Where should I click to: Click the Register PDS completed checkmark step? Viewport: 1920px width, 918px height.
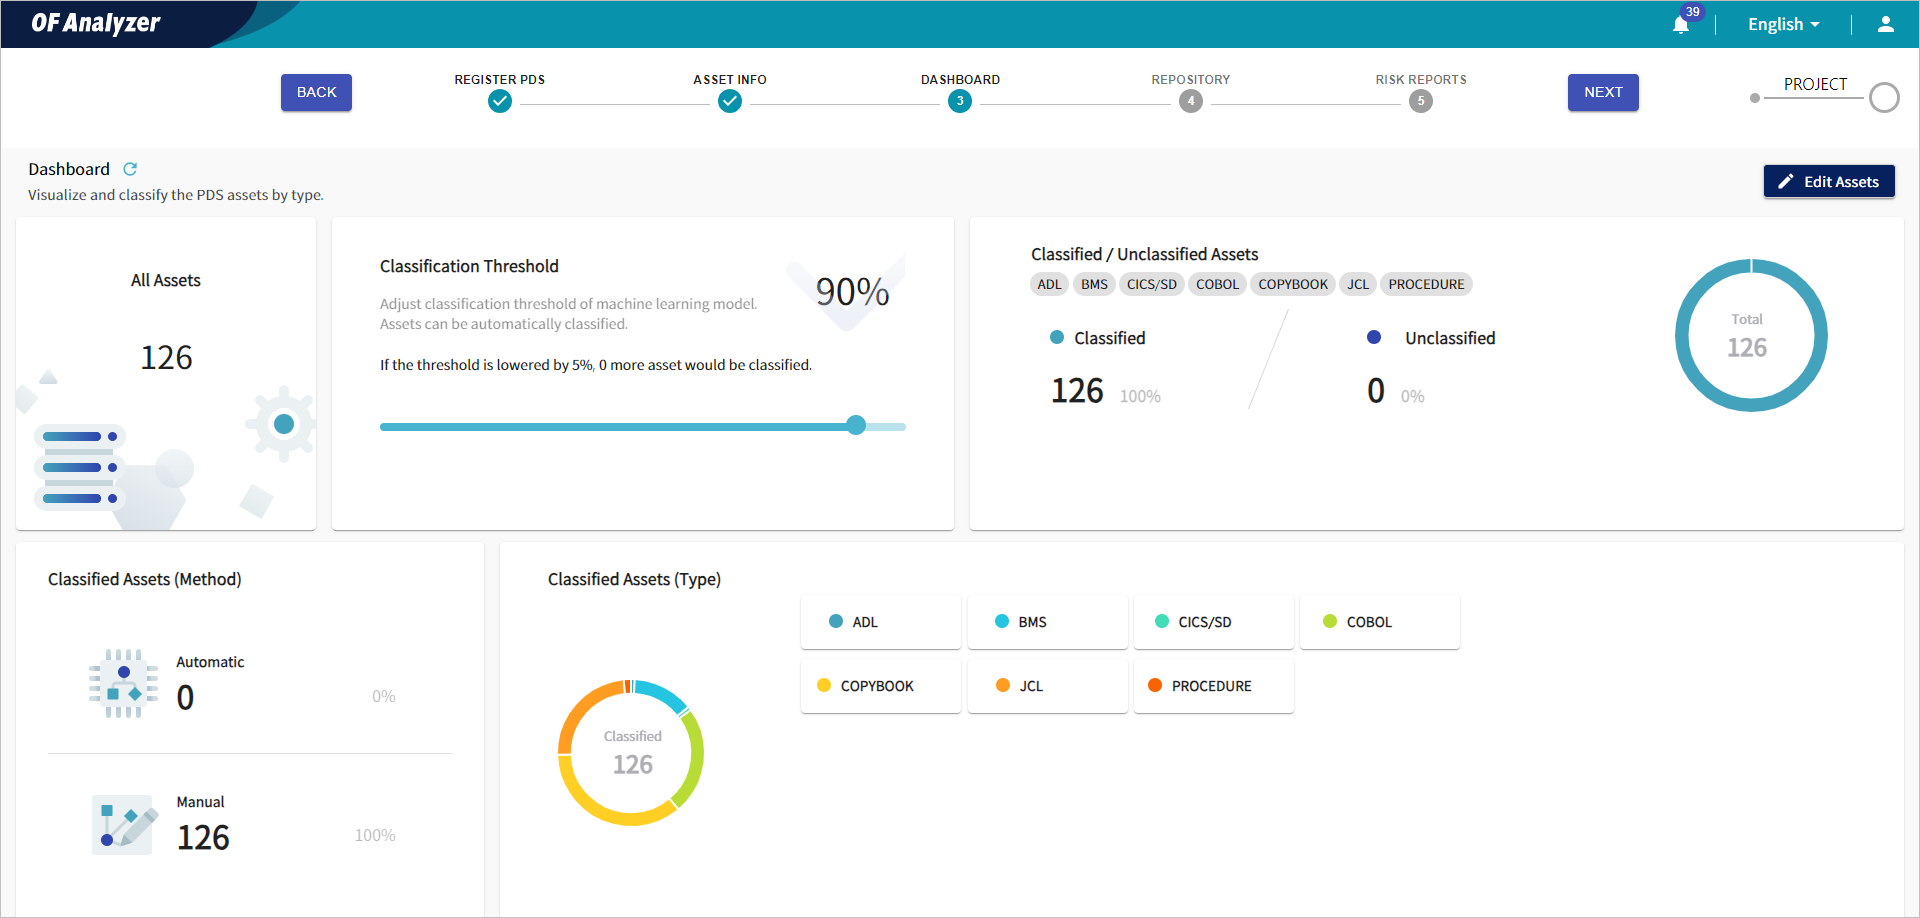(x=500, y=101)
